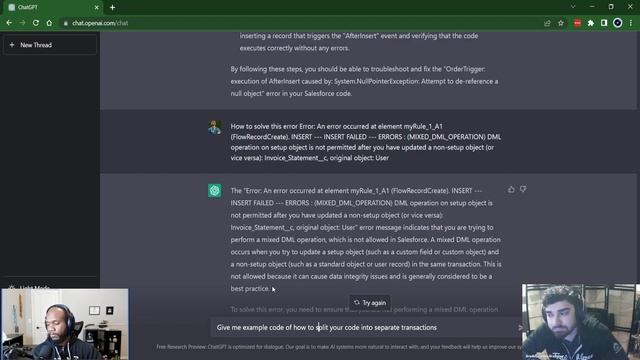The image size is (640, 360).
Task: Open the browser profile avatar
Action: point(618,23)
